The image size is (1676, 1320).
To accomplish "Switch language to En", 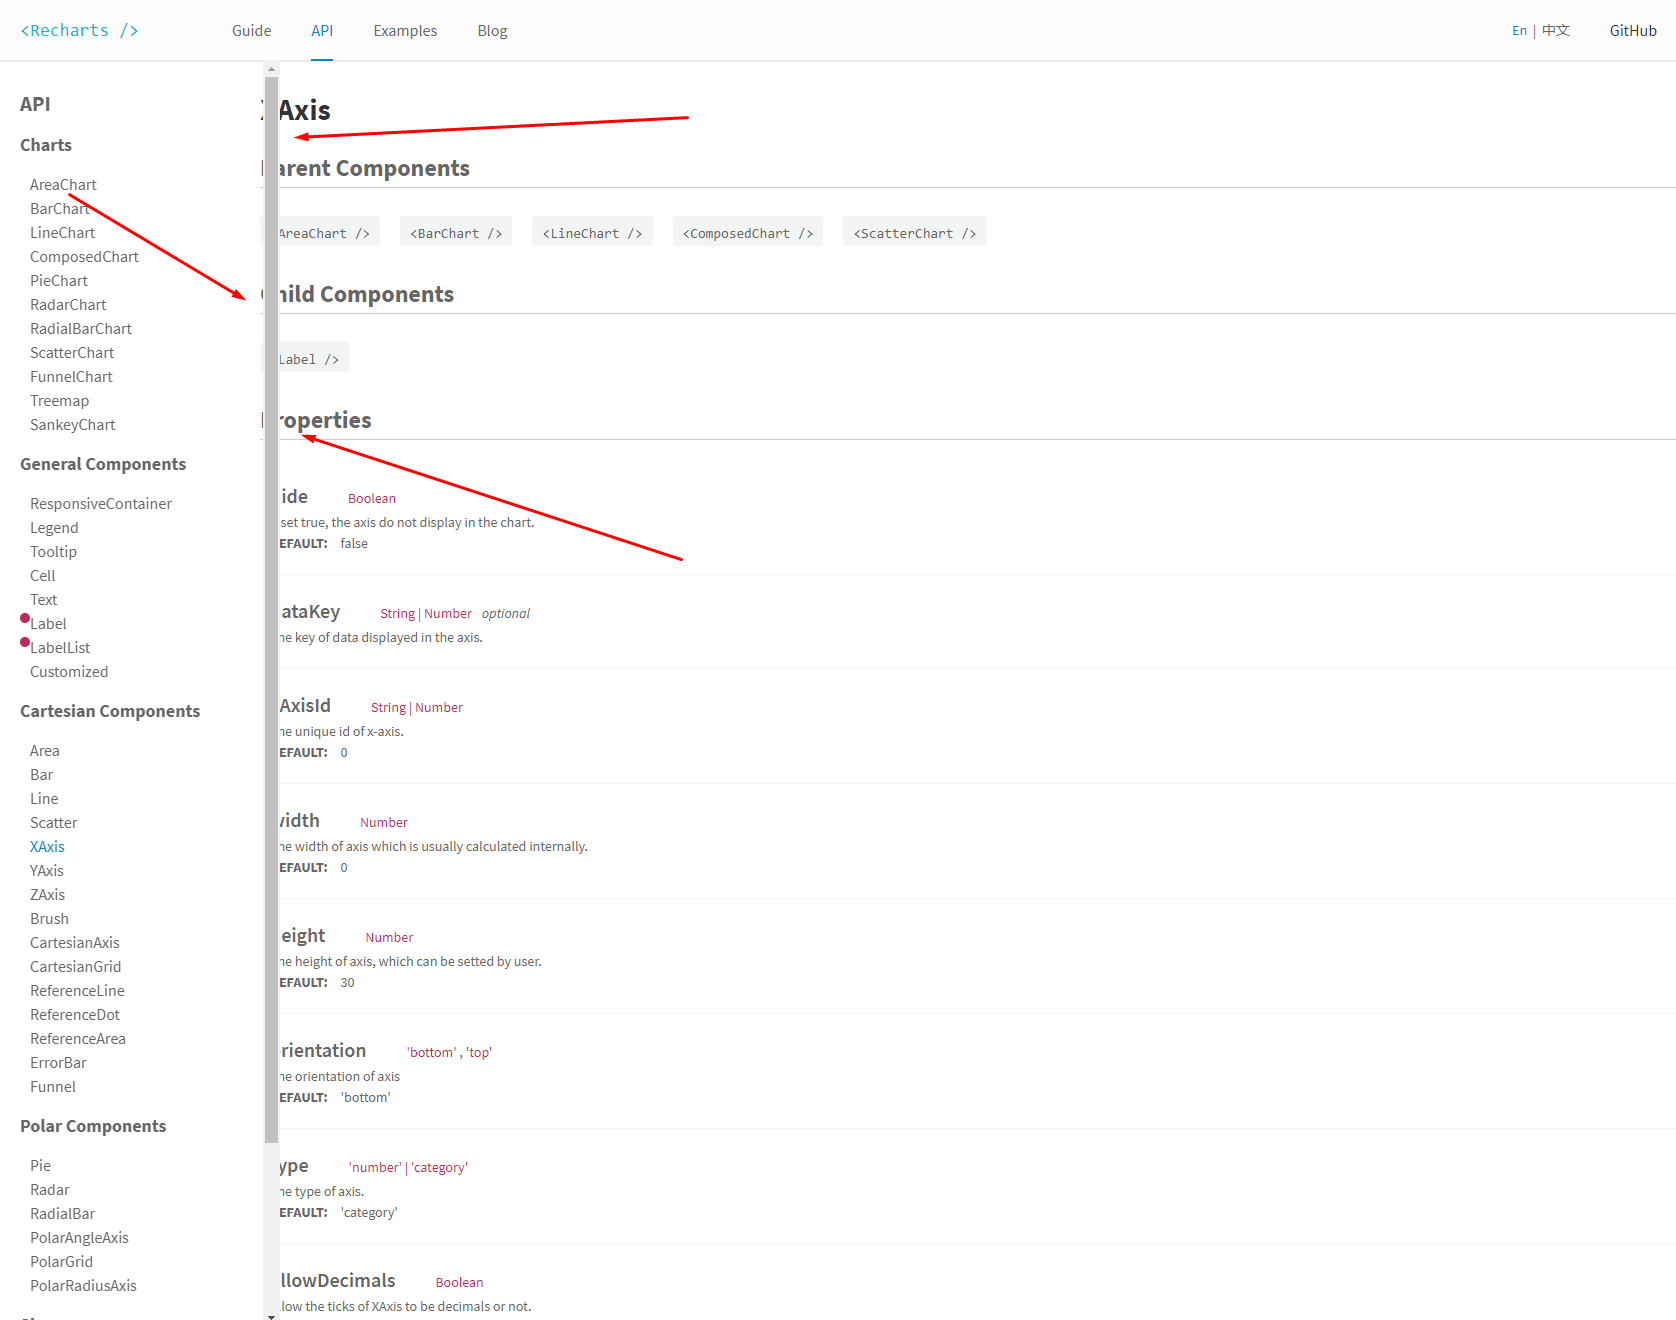I will (1518, 31).
